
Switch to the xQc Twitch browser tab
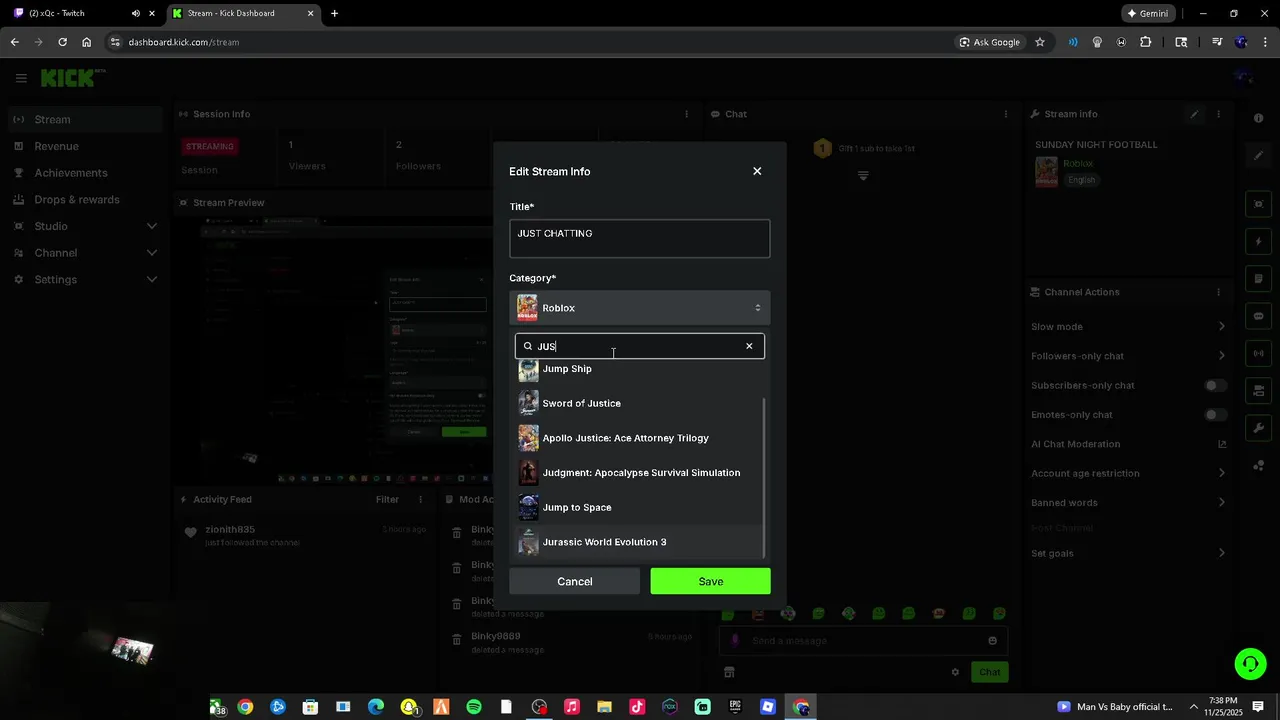coord(80,13)
